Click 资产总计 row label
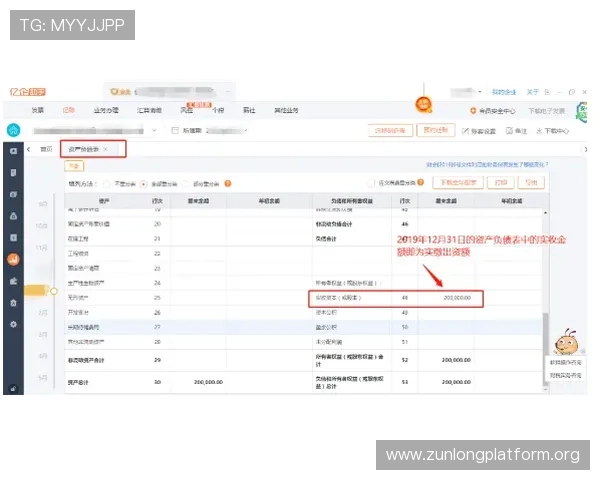The height and width of the screenshot is (480, 600). tap(78, 382)
